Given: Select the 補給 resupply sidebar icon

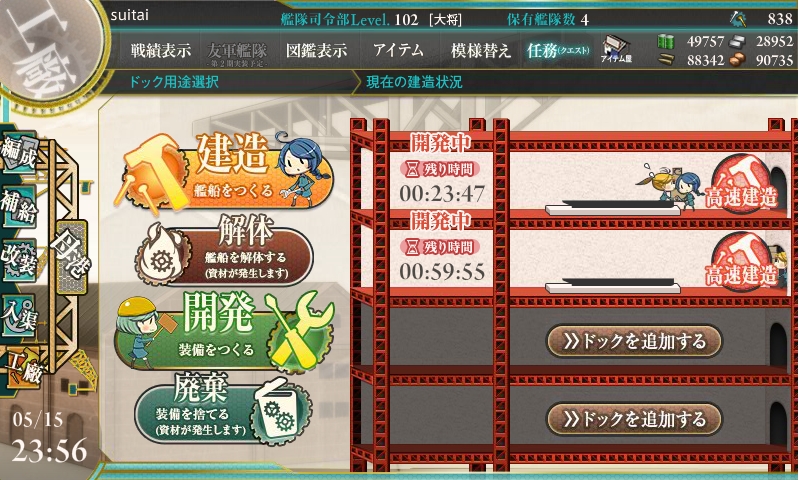Looking at the screenshot, I should click(x=19, y=207).
